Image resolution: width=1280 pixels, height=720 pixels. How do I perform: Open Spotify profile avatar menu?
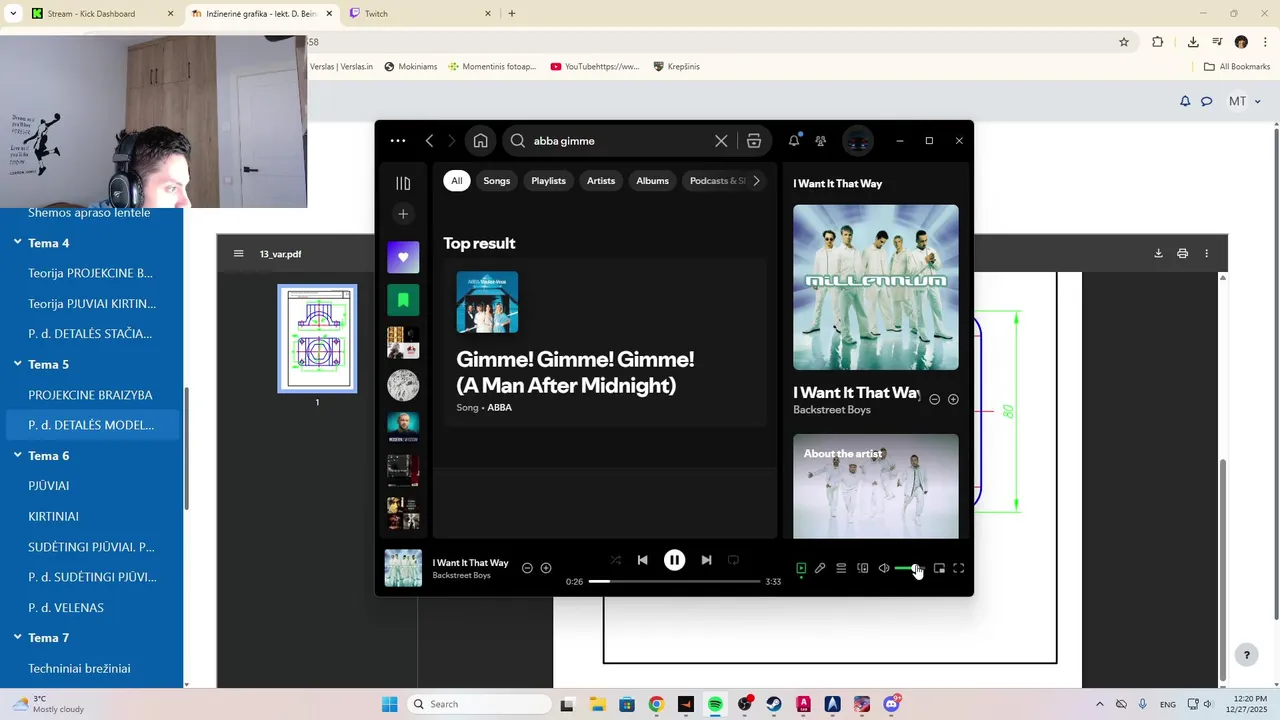[858, 141]
